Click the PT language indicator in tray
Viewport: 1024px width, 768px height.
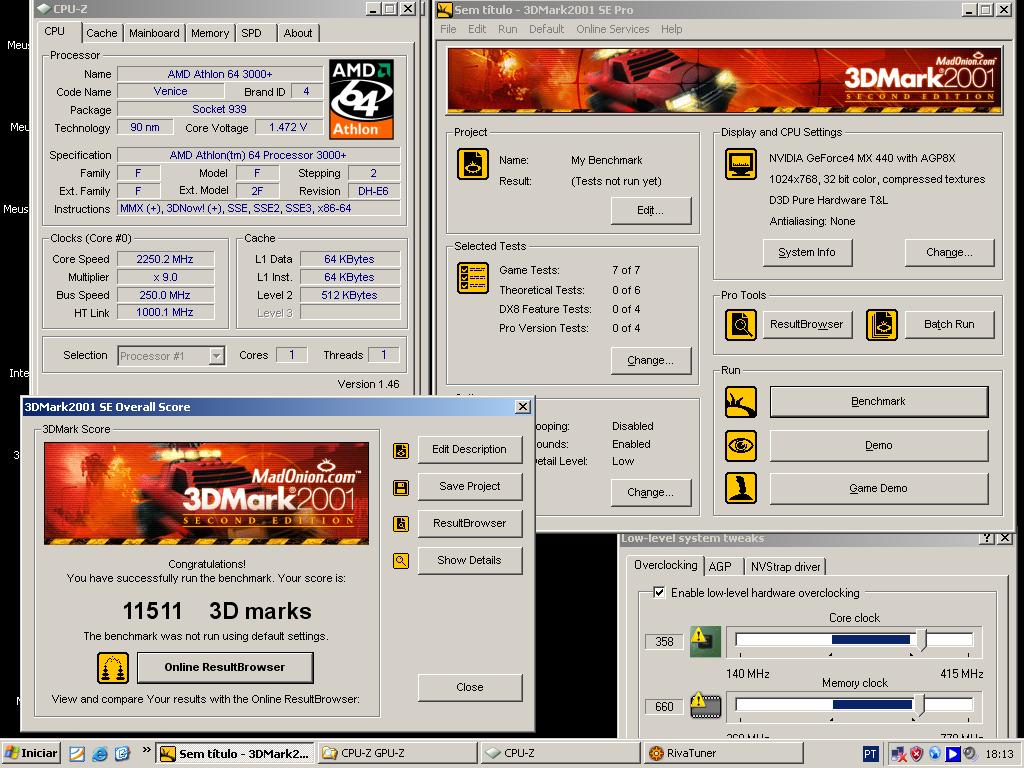pyautogui.click(x=870, y=754)
